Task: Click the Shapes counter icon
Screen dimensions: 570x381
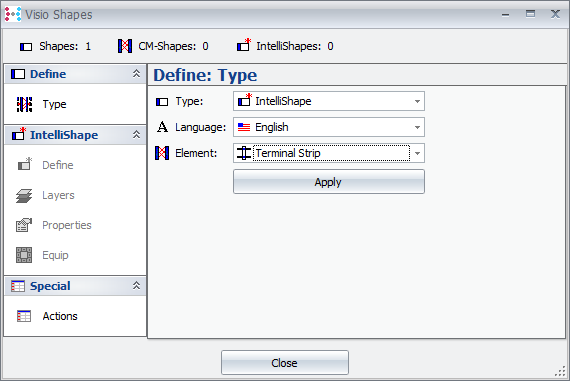Action: tap(26, 47)
